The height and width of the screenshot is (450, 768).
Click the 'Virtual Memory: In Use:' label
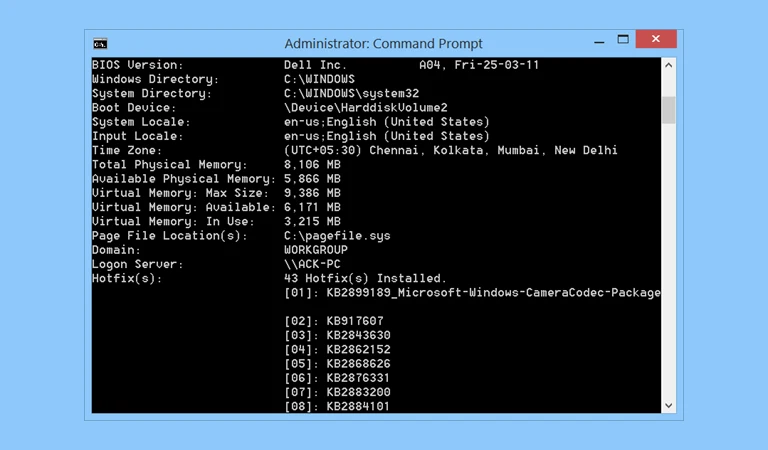click(173, 221)
